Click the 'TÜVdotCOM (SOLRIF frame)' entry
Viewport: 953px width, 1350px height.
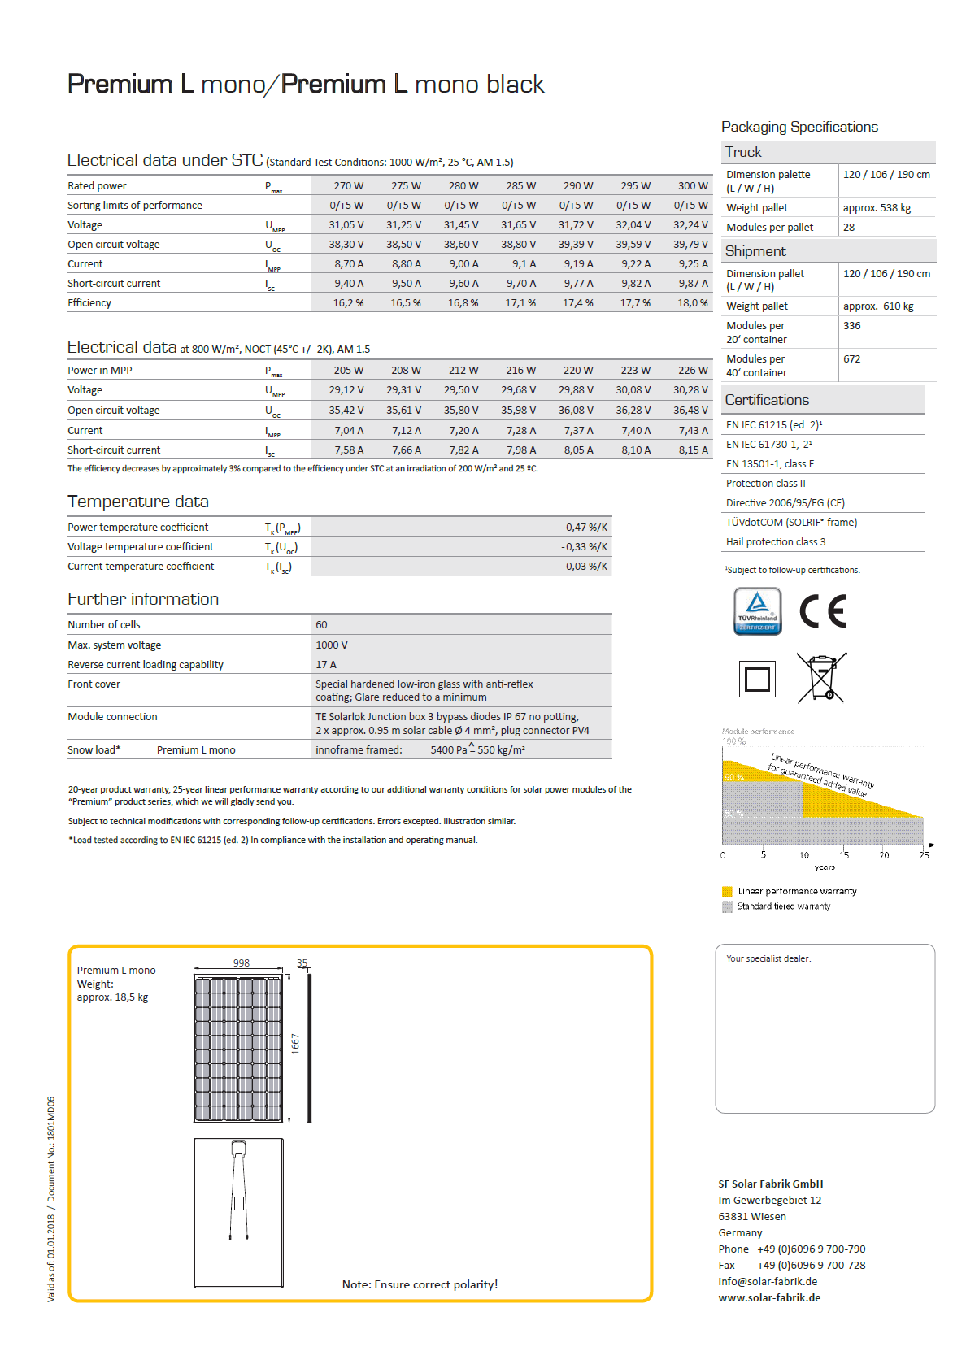click(792, 522)
